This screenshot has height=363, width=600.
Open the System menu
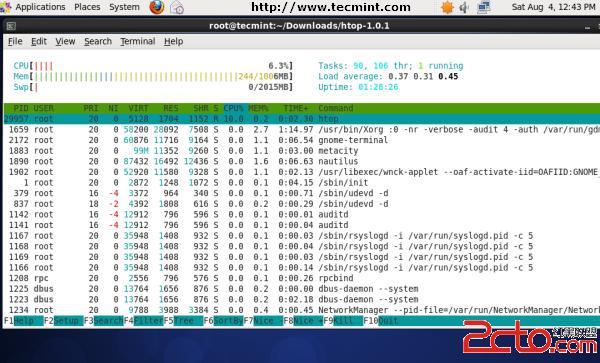click(x=124, y=7)
